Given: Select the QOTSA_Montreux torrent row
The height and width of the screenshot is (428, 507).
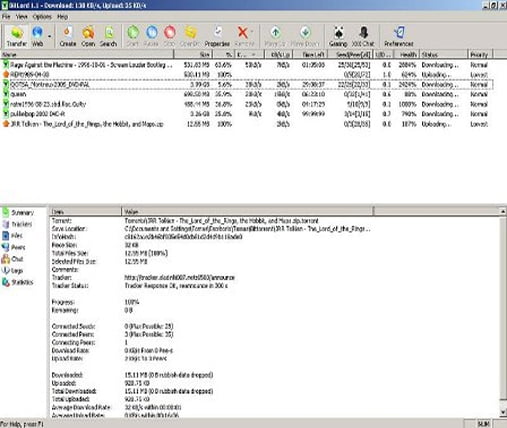Looking at the screenshot, I should 247,85.
